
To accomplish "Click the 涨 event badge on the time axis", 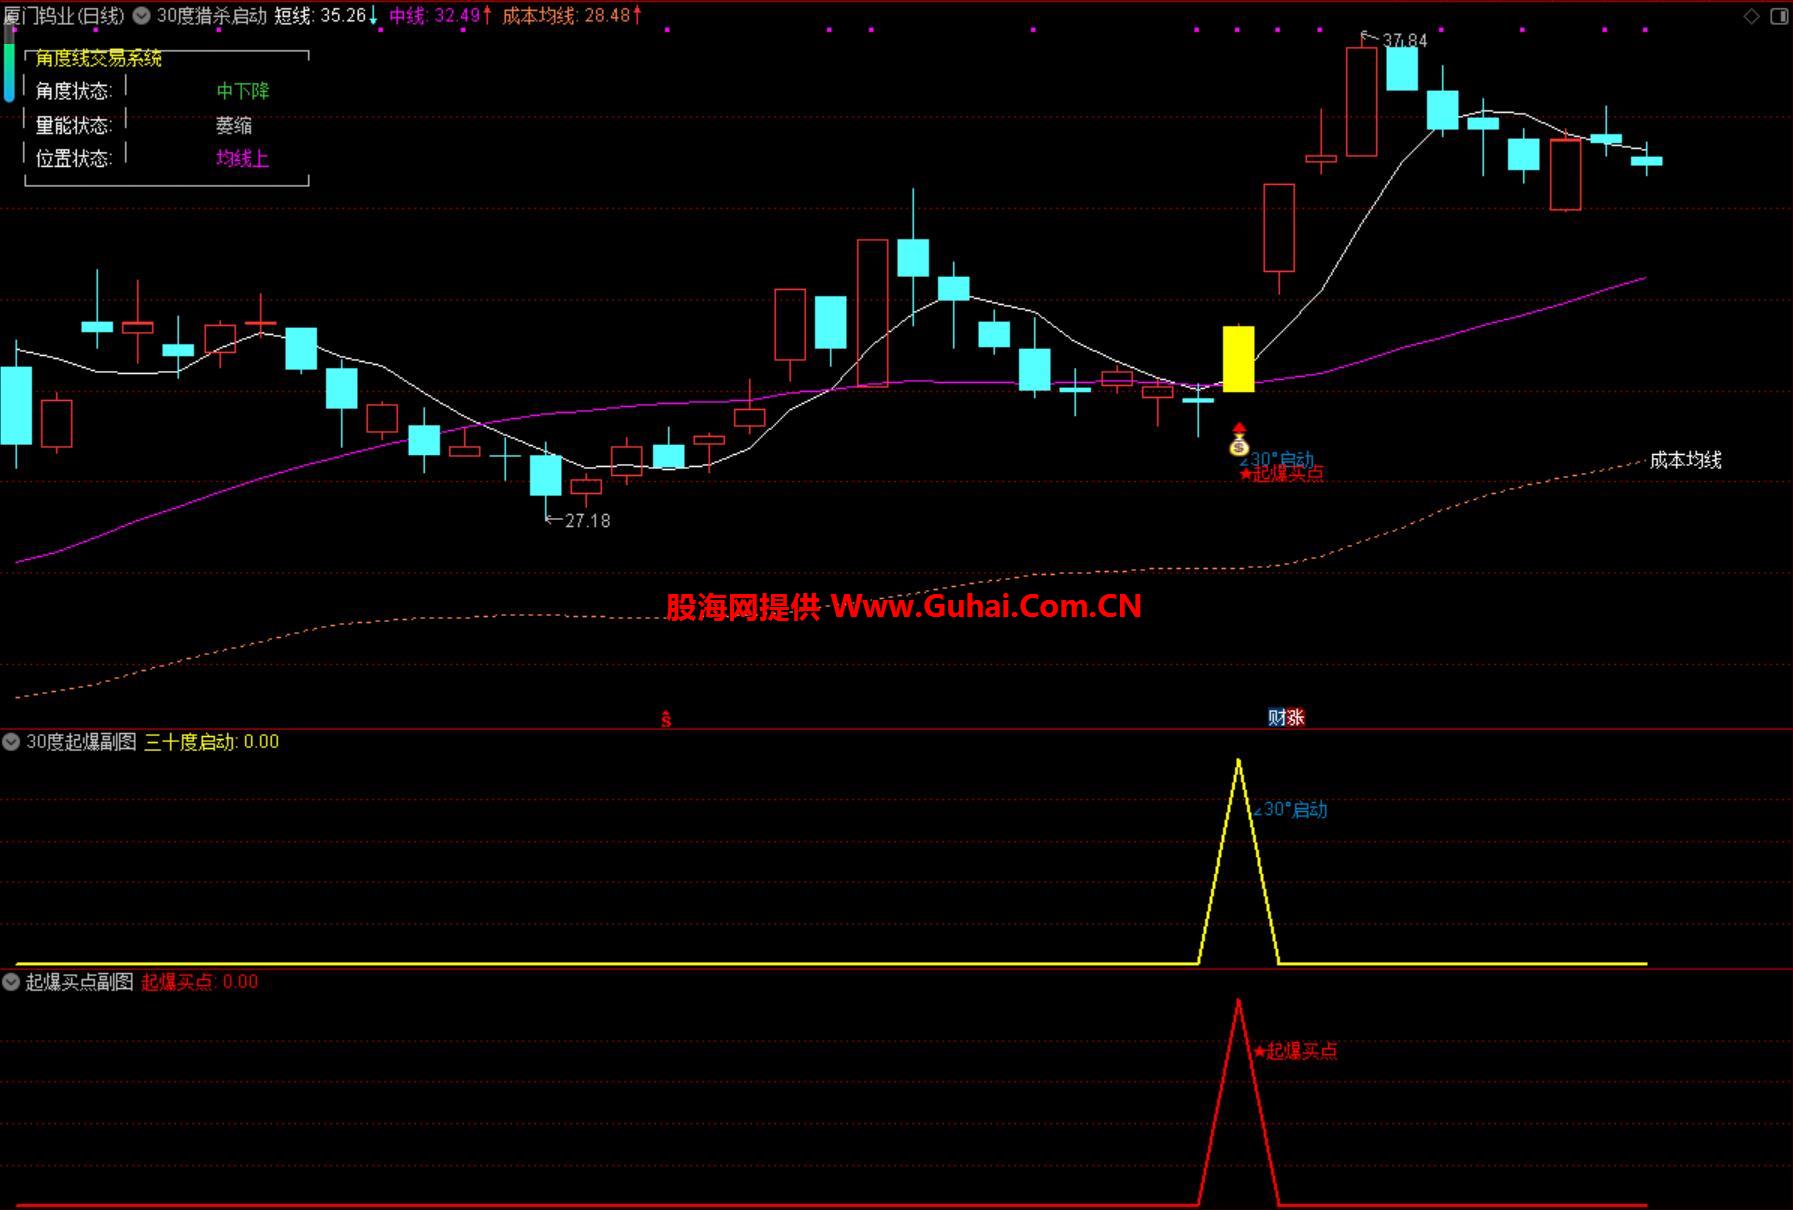I will pos(1295,717).
